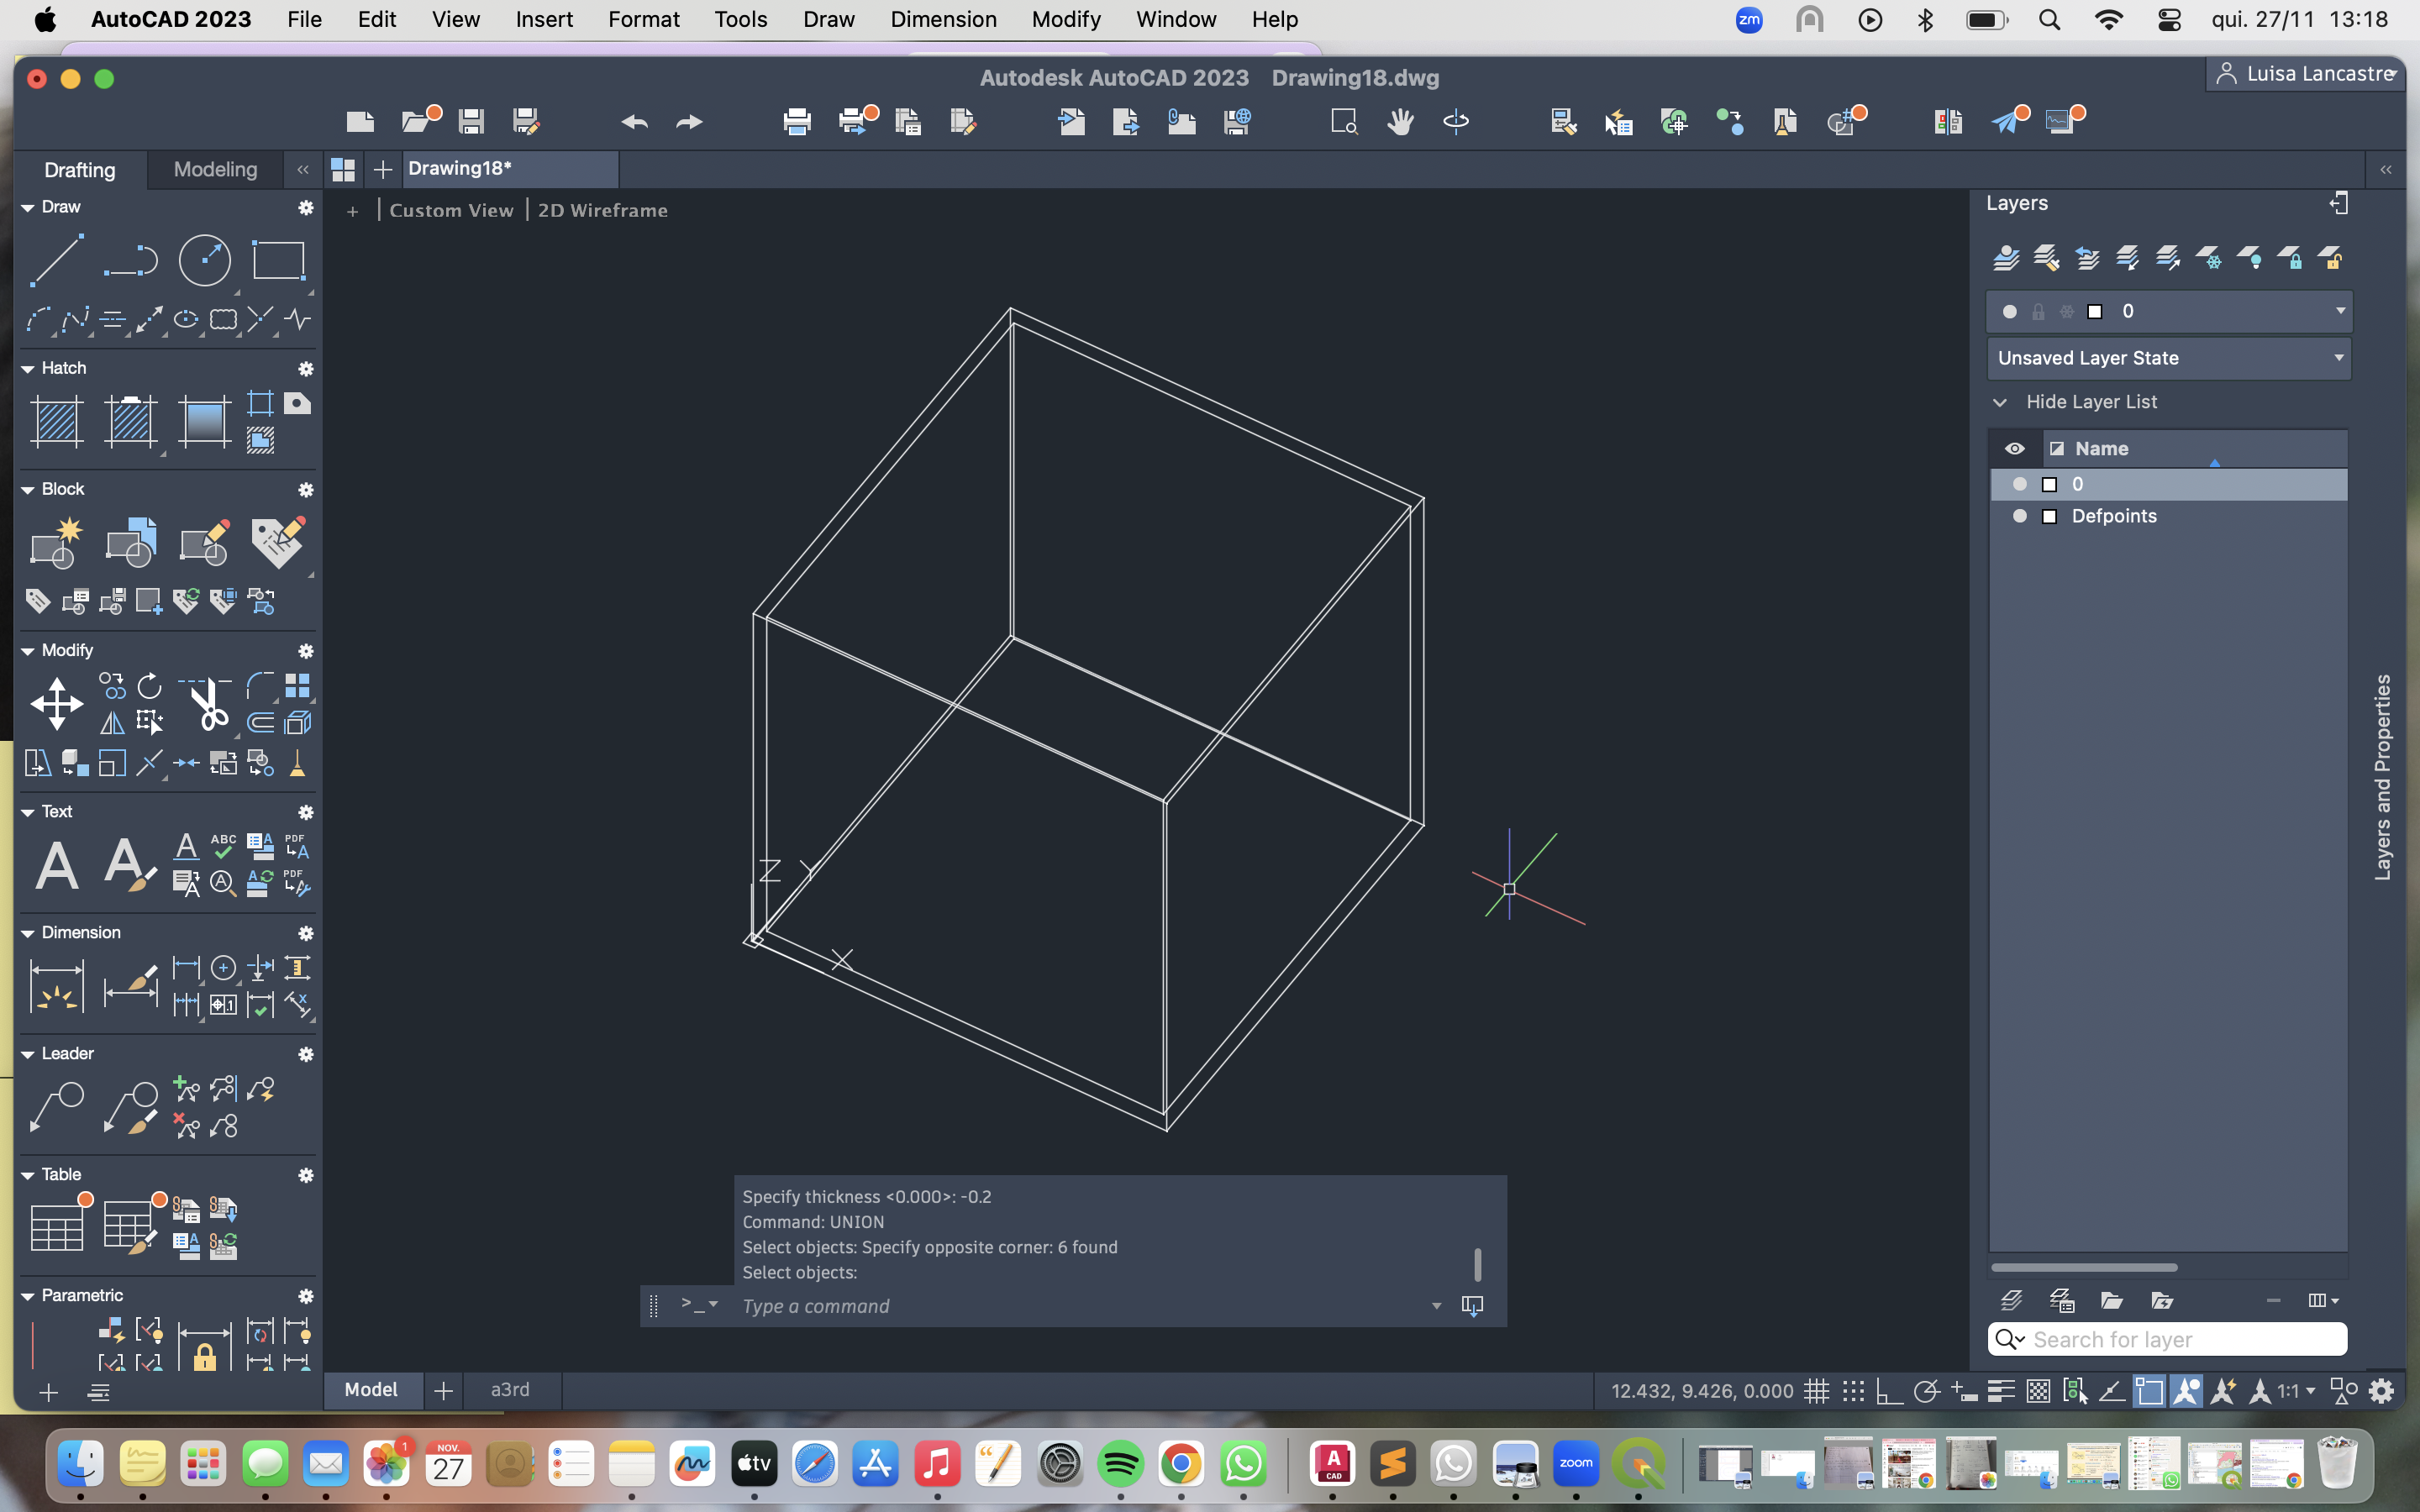
Task: Click the Search for layer field
Action: (2180, 1339)
